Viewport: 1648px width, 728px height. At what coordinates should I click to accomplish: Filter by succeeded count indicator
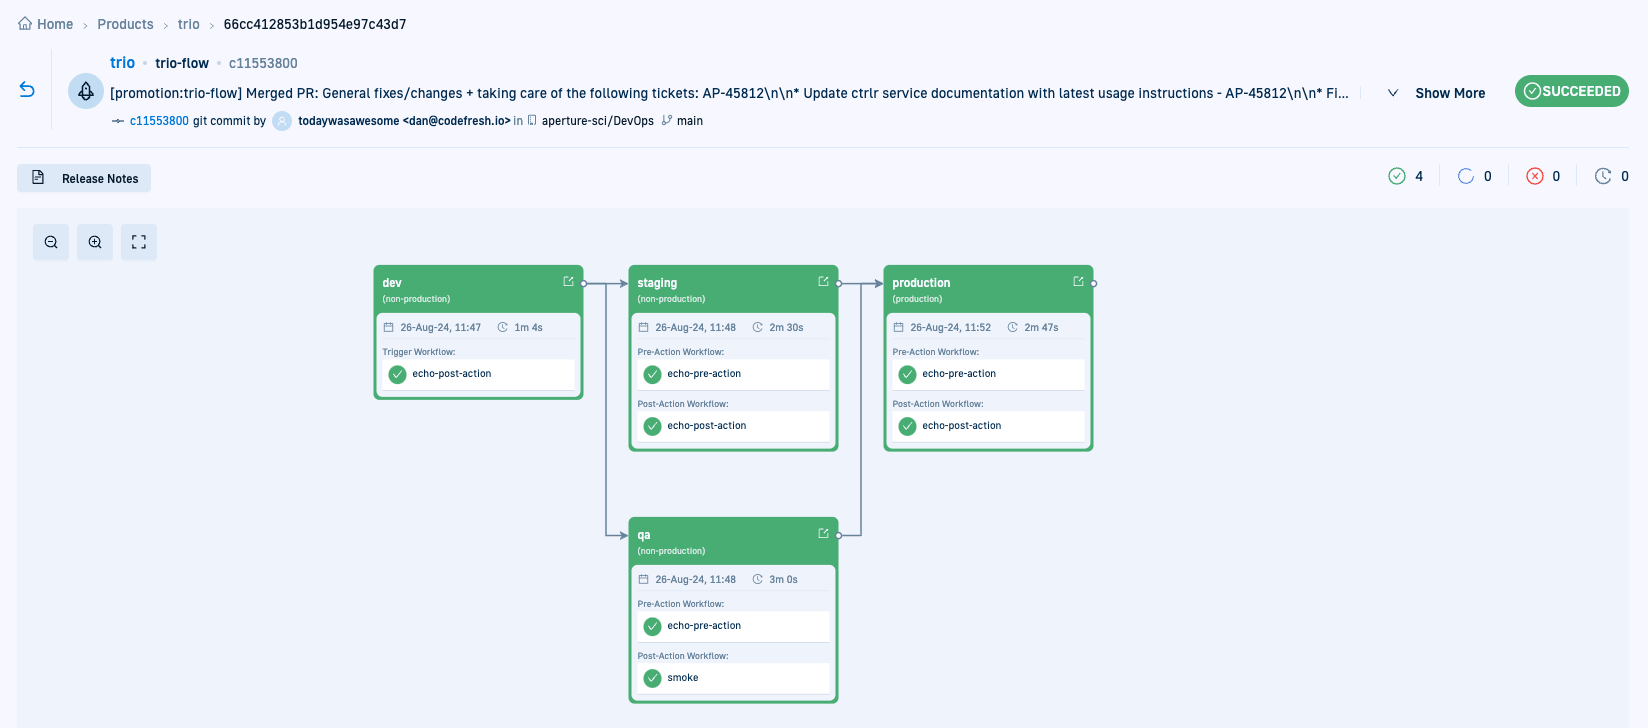[x=1405, y=176]
